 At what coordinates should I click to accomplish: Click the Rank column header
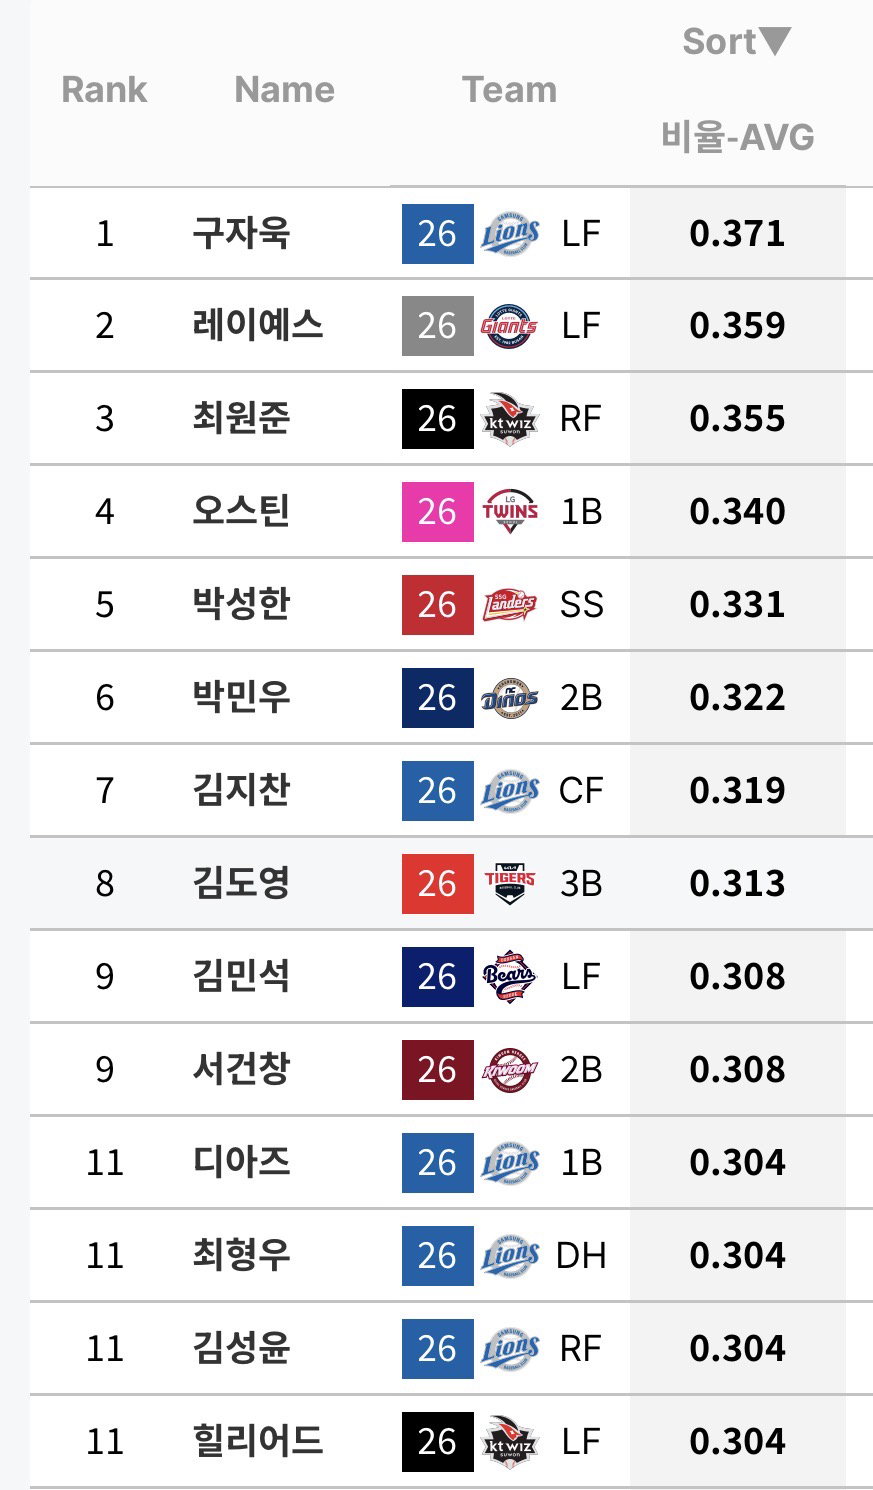click(105, 90)
